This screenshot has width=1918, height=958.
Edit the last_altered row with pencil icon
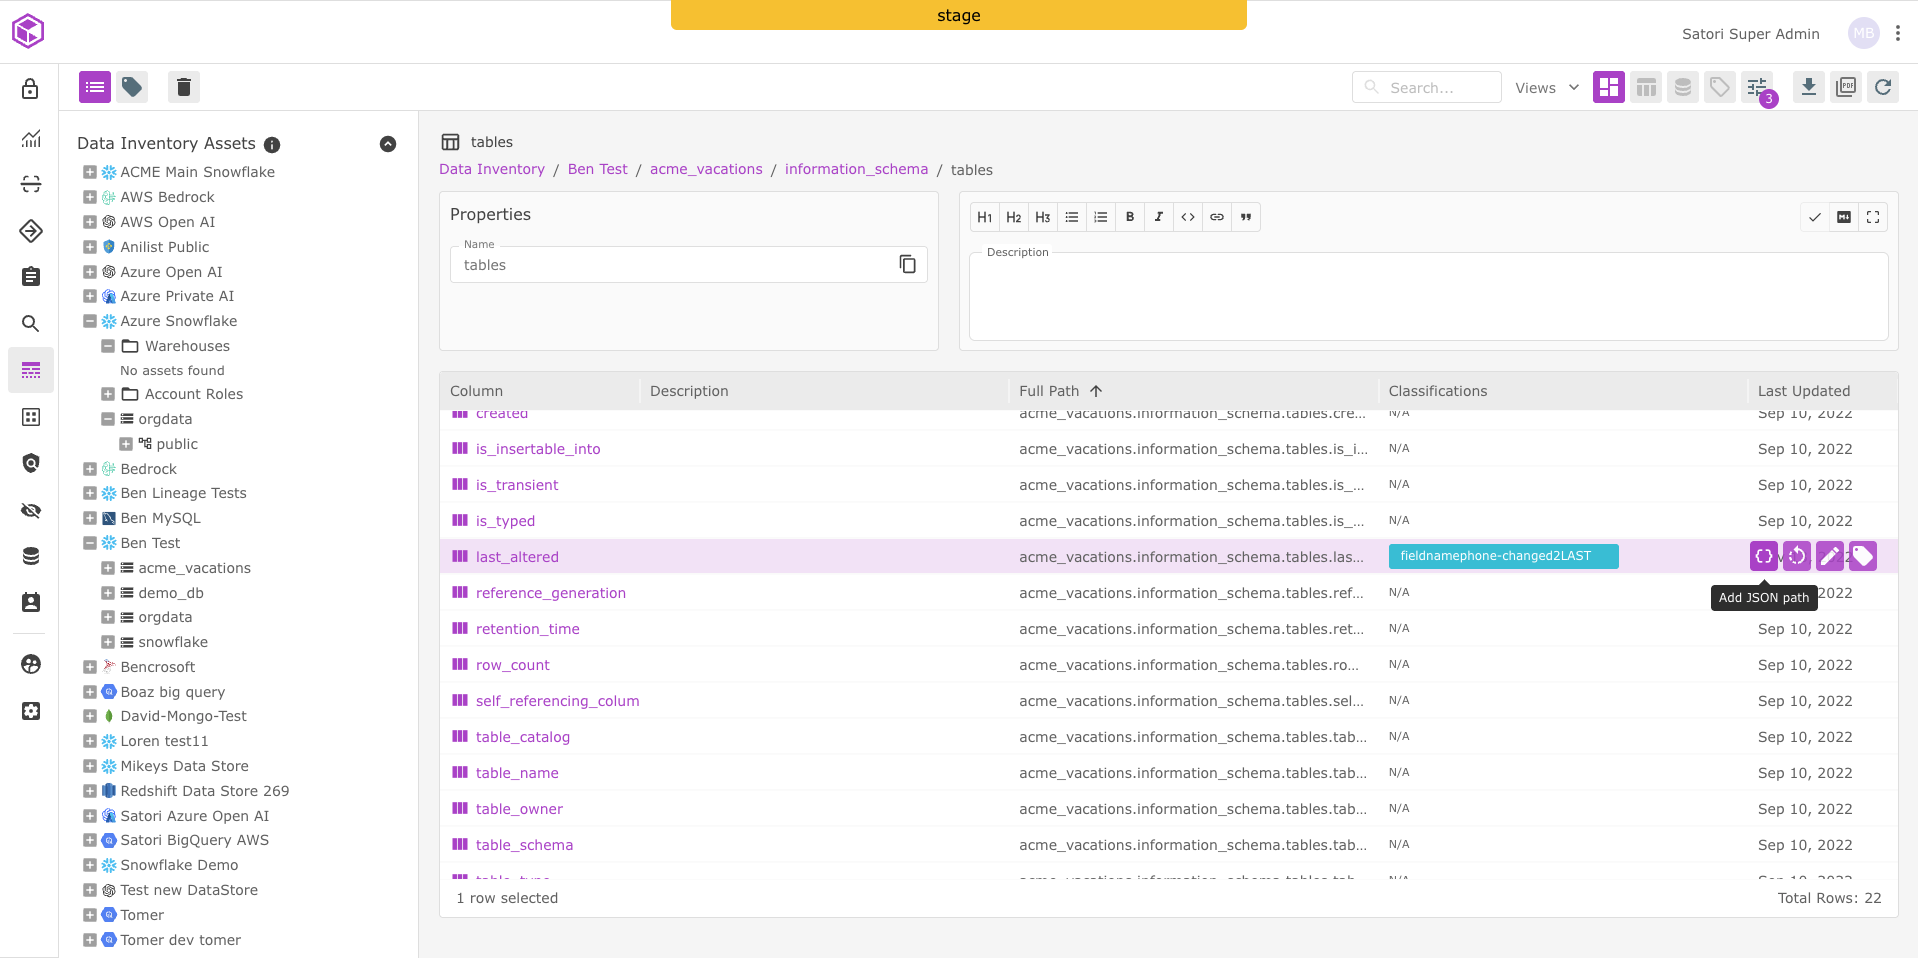(x=1830, y=556)
